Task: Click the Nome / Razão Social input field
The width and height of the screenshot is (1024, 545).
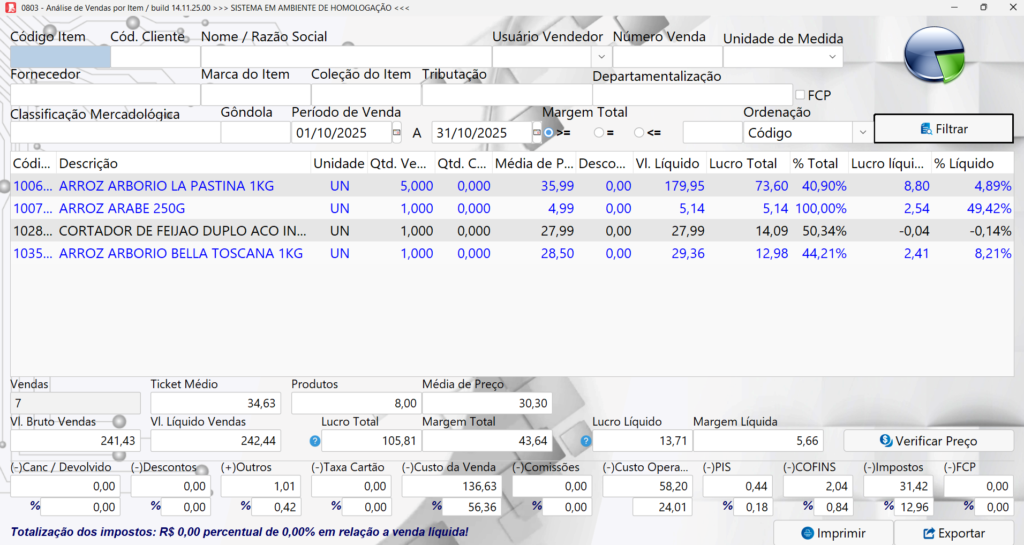Action: [x=345, y=57]
